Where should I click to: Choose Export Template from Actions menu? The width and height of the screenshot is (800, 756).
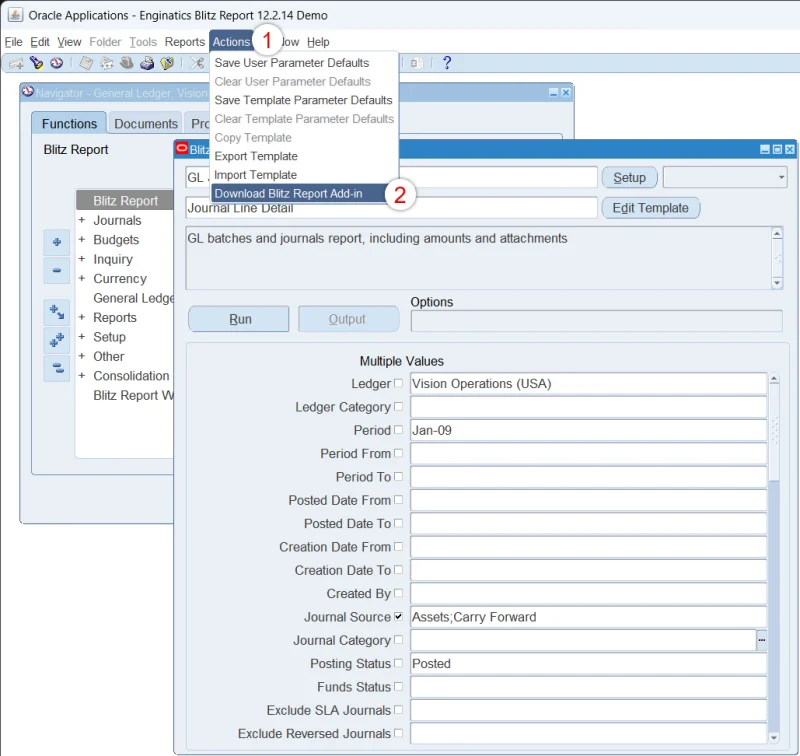tap(256, 156)
